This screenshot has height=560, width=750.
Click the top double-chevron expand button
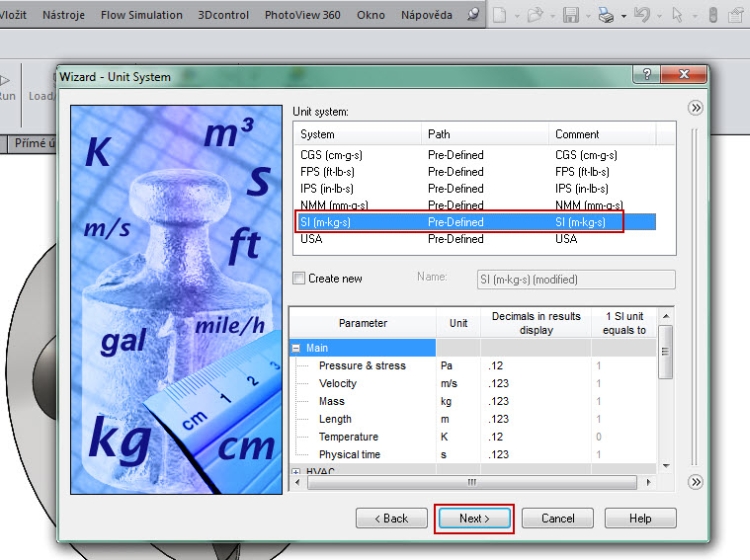(x=695, y=108)
